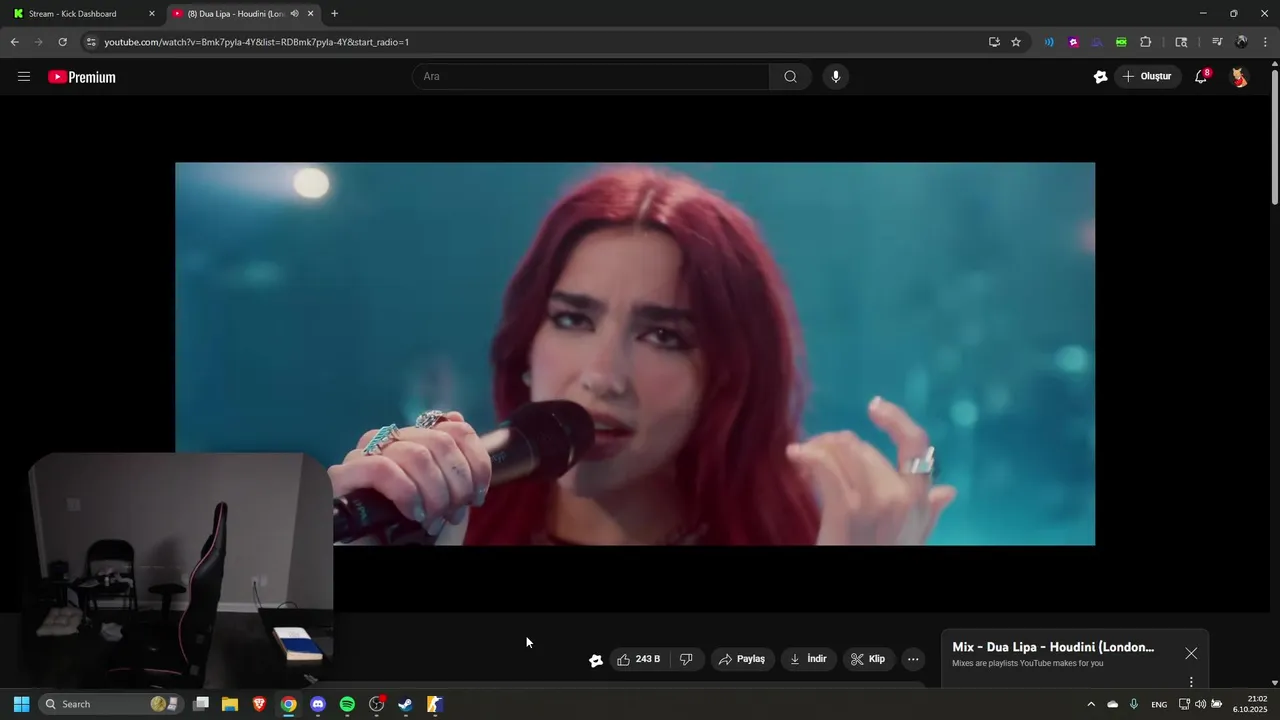Viewport: 1280px width, 720px height.
Task: Open the Chrome profile avatar
Action: [1242, 42]
